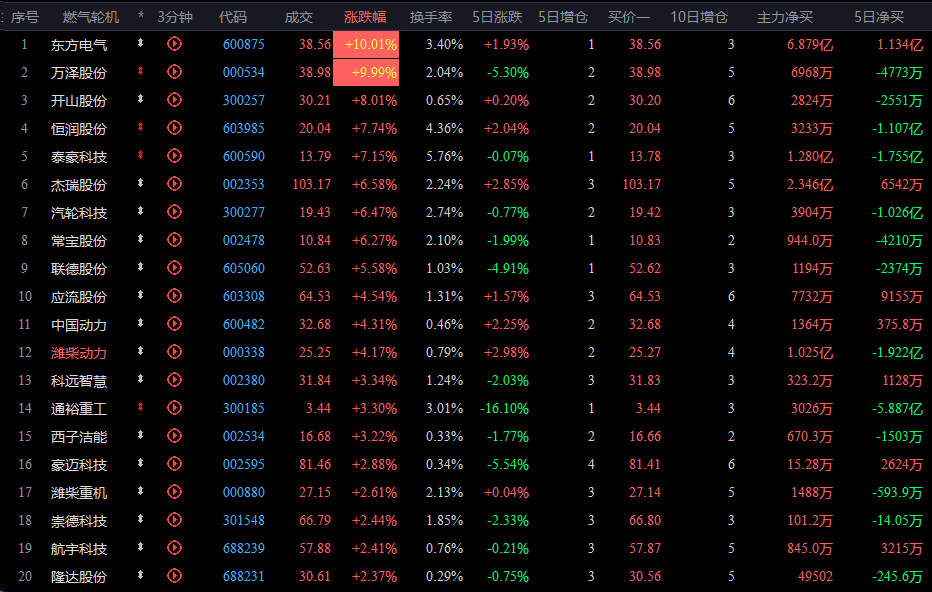
Task: Sort by the 涨跌幅 column header
Action: [365, 17]
